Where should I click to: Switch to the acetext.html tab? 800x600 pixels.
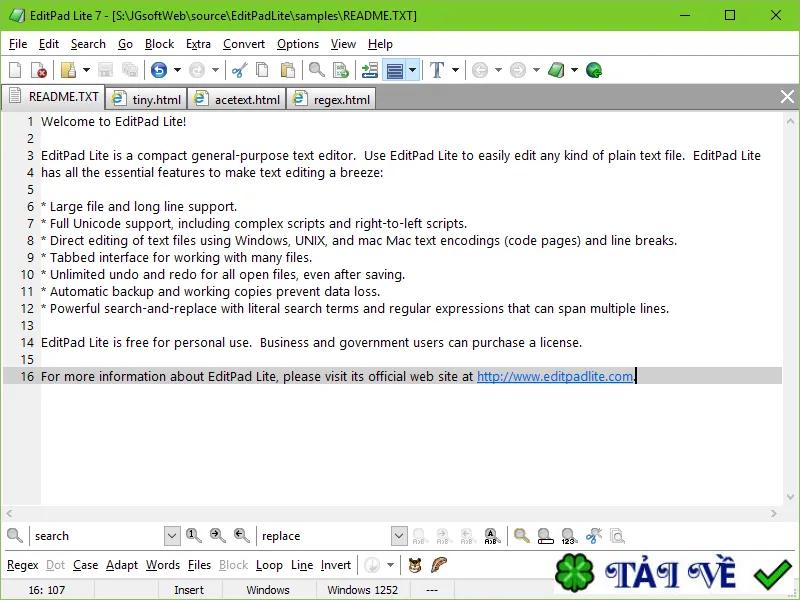(x=238, y=99)
